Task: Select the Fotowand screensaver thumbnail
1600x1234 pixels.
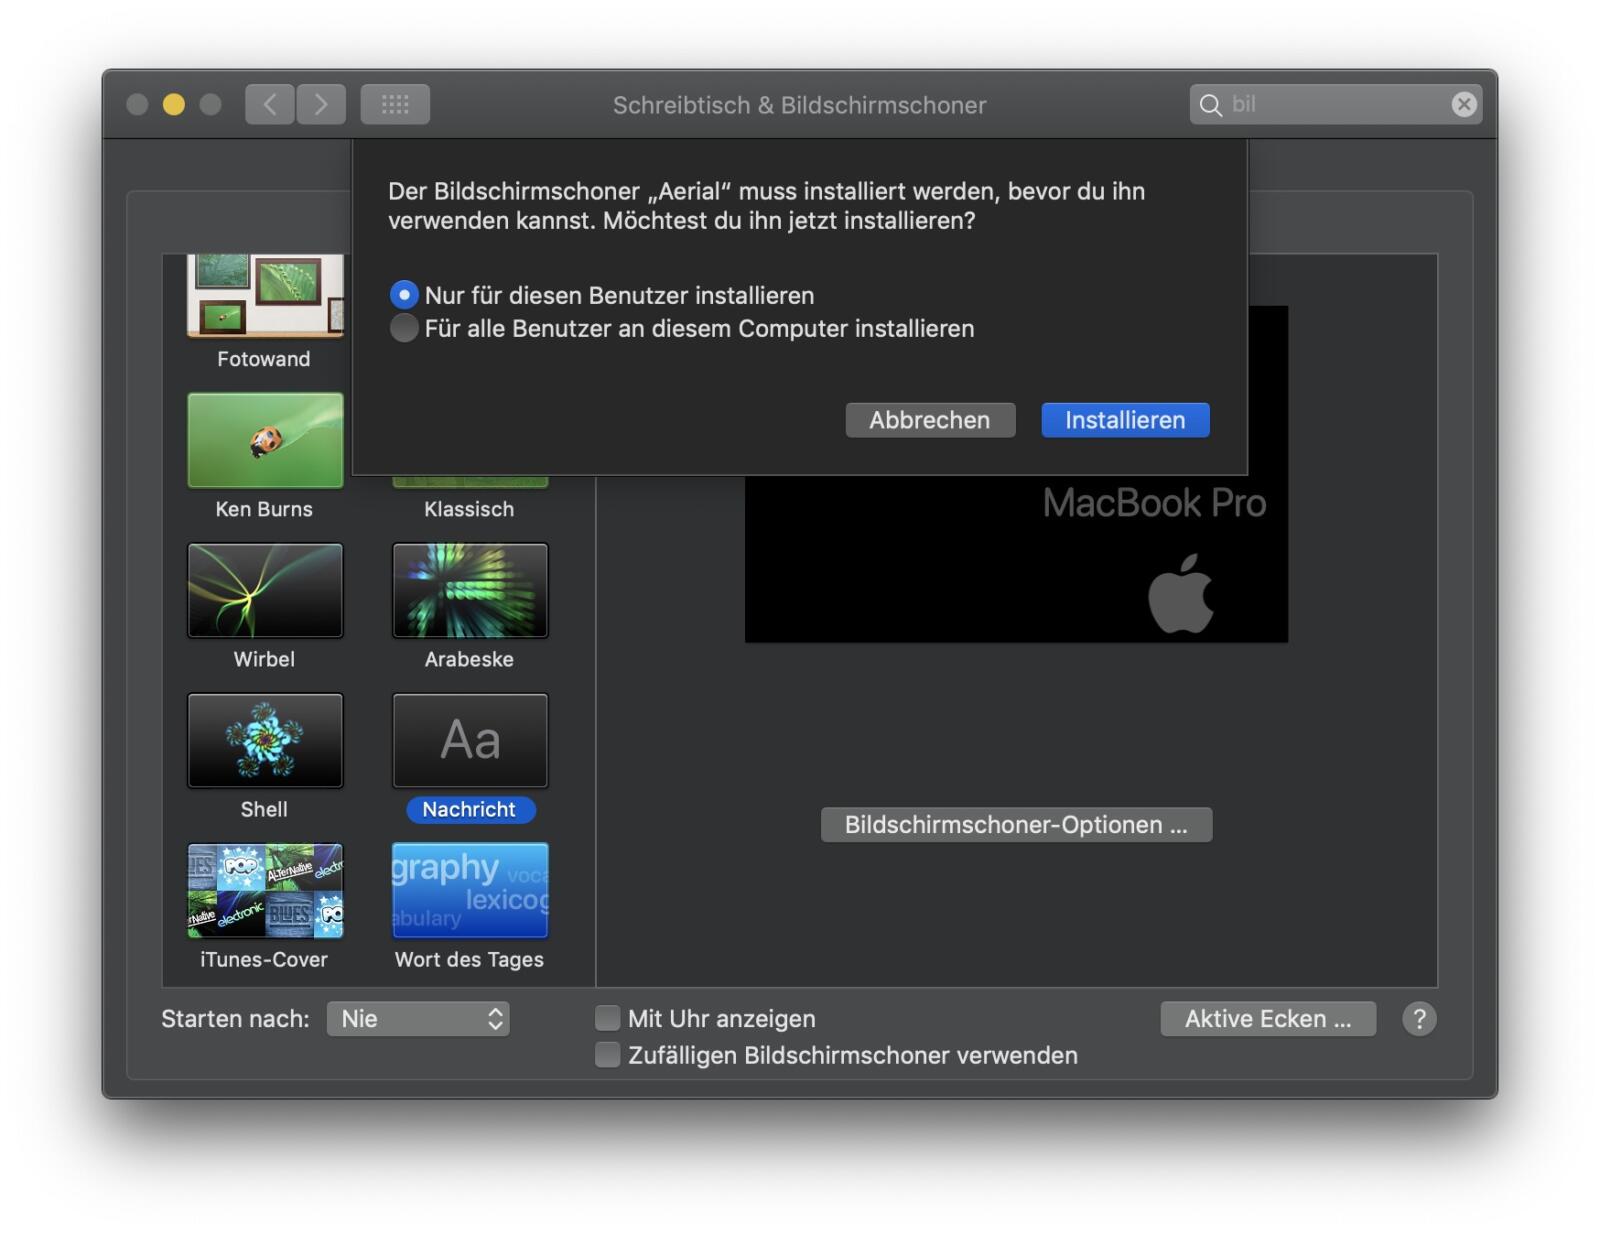Action: click(x=265, y=295)
